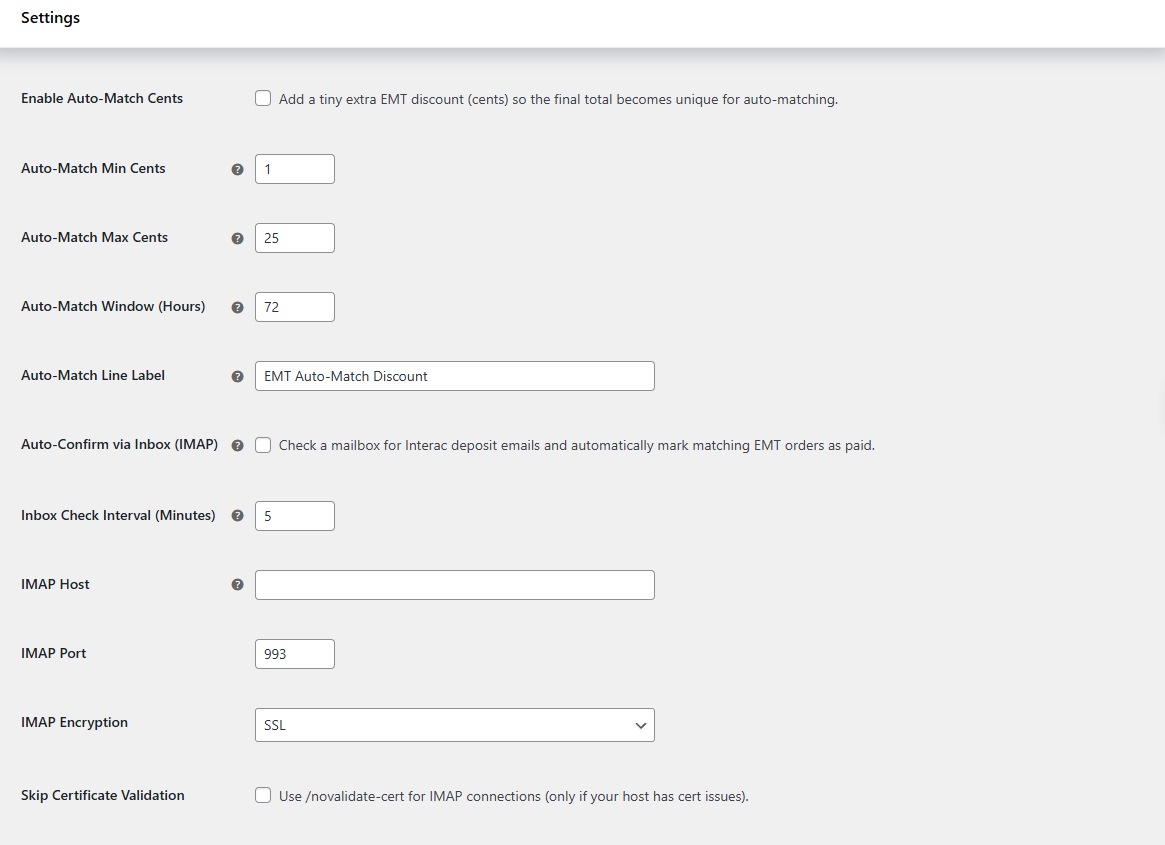Open the IMAP Encryption dropdown

[x=454, y=725]
